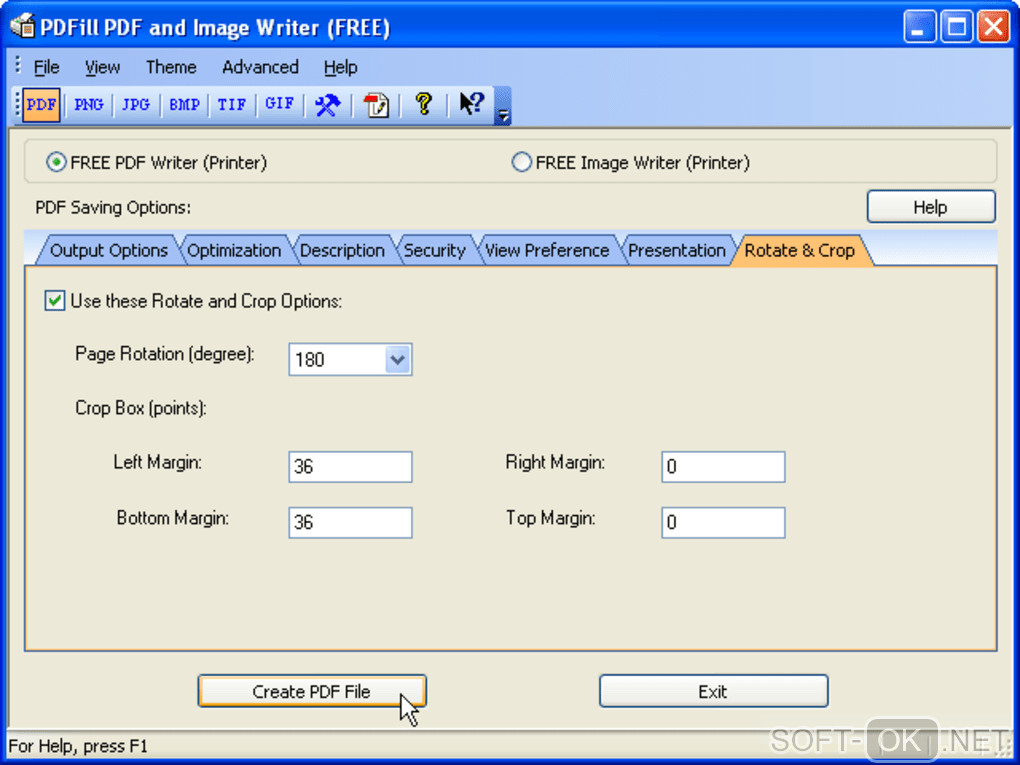Switch to the View Preference tab
1020x765 pixels.
tap(547, 250)
